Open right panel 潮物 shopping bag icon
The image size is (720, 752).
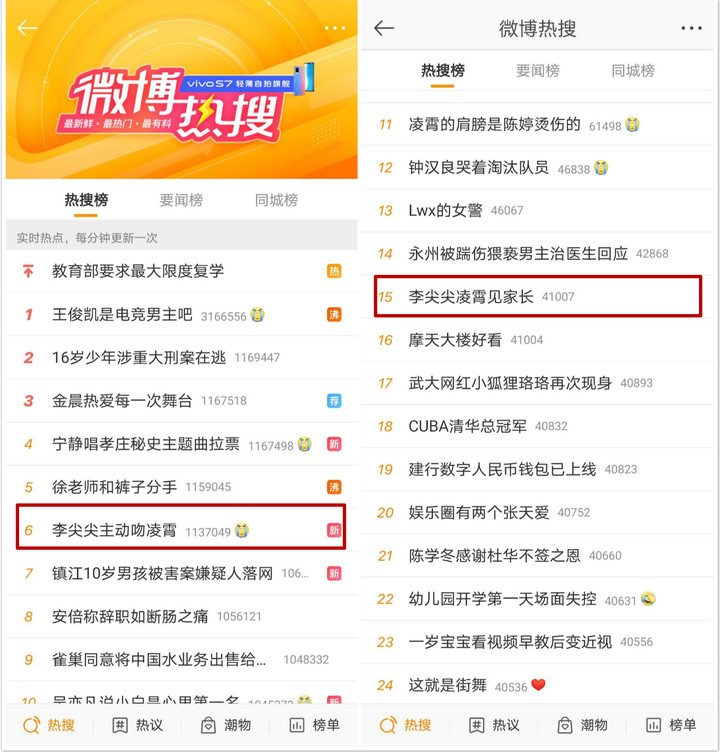tap(565, 725)
